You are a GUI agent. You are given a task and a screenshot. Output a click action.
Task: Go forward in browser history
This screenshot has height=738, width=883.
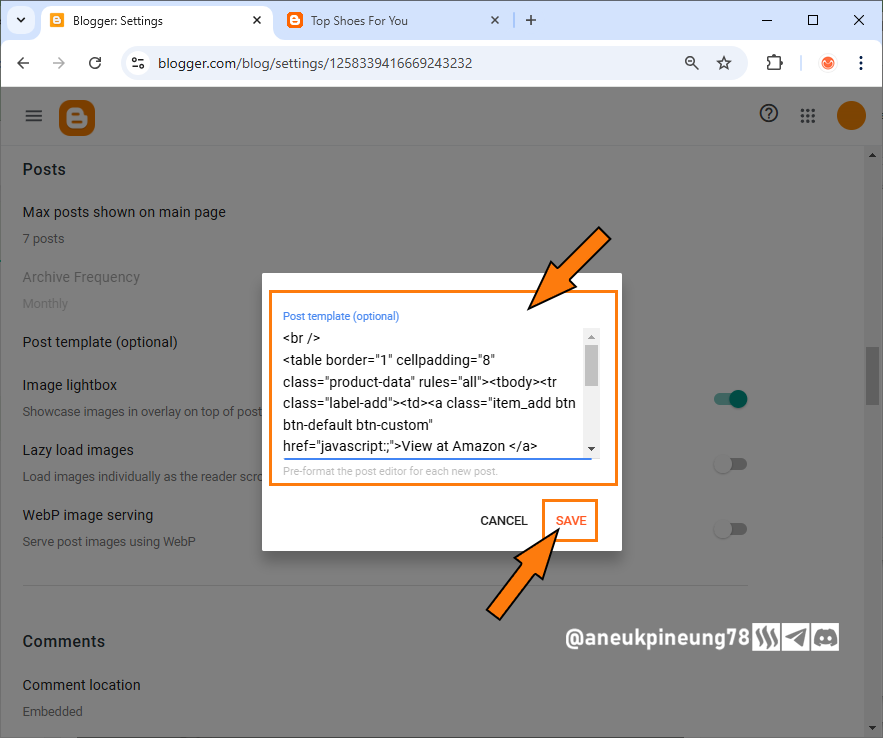coord(59,63)
